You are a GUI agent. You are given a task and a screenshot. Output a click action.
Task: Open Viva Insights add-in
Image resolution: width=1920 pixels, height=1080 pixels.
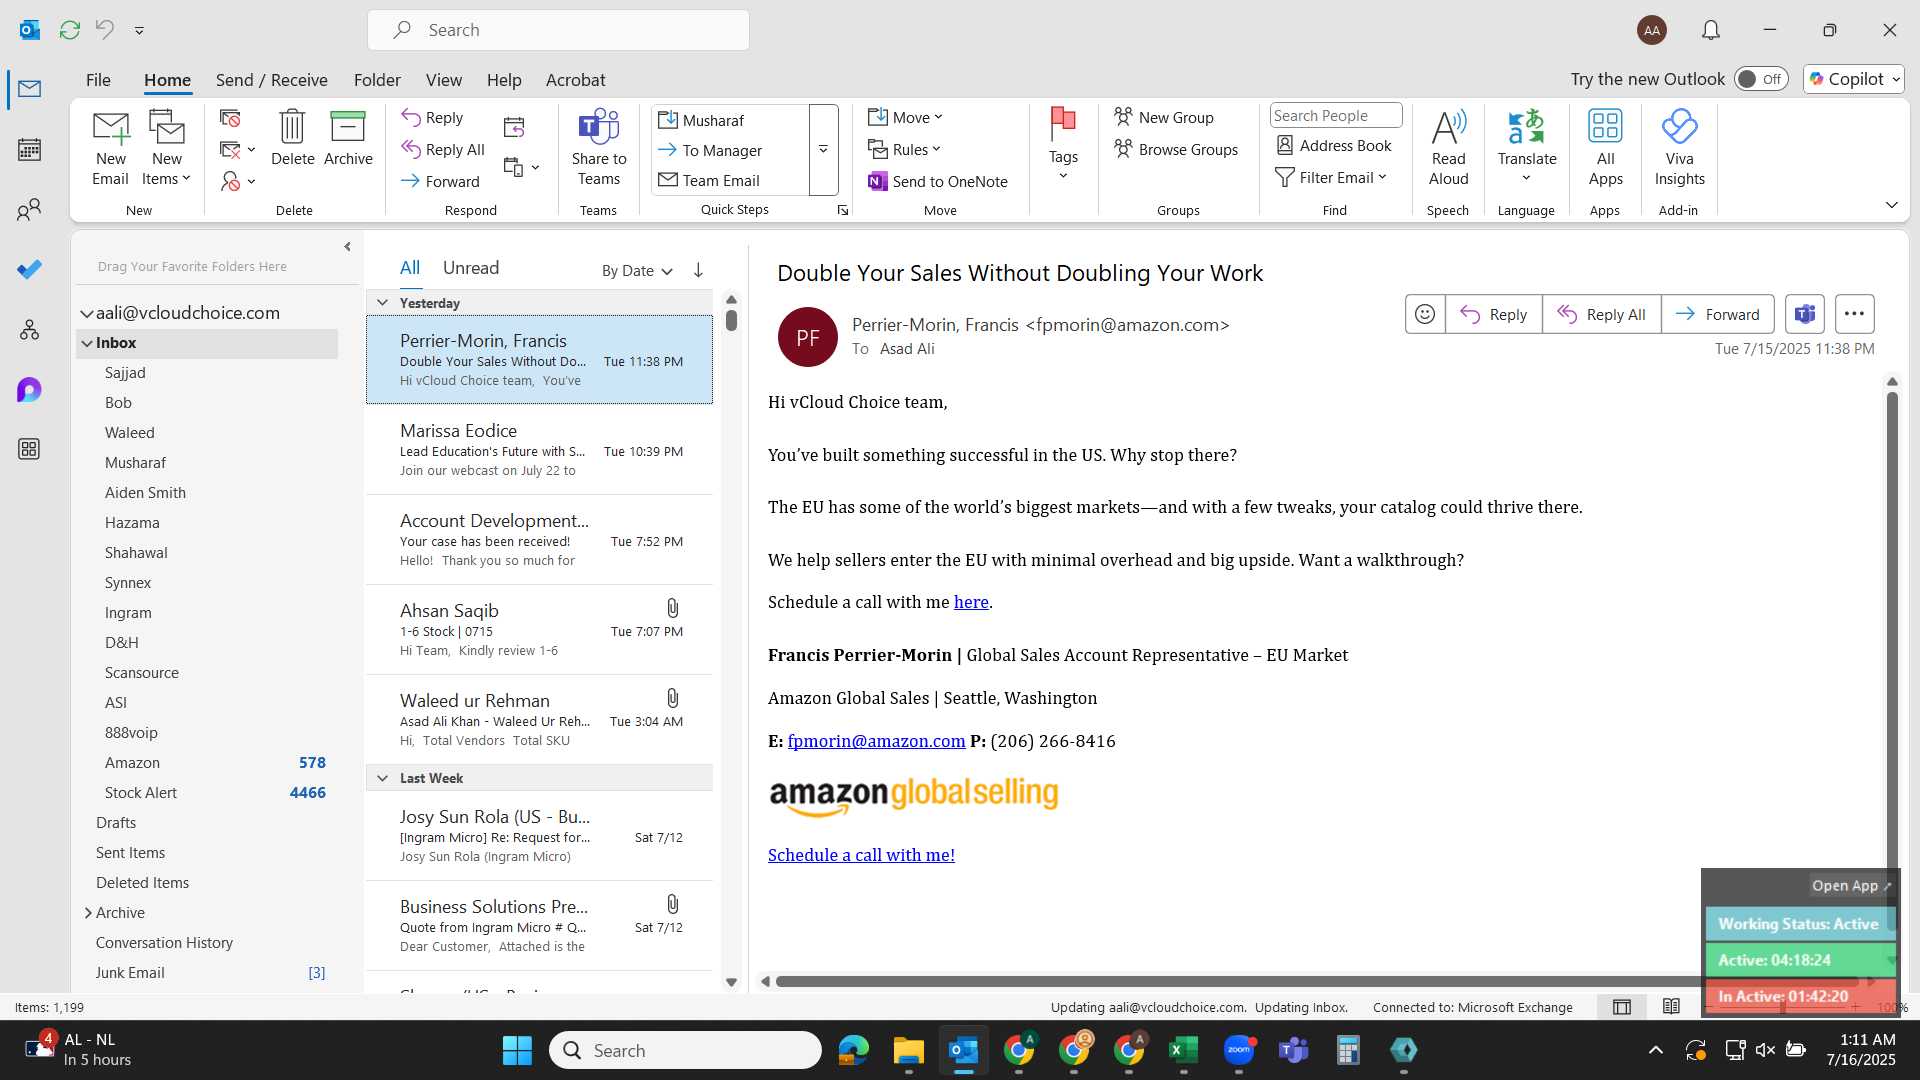click(x=1679, y=148)
